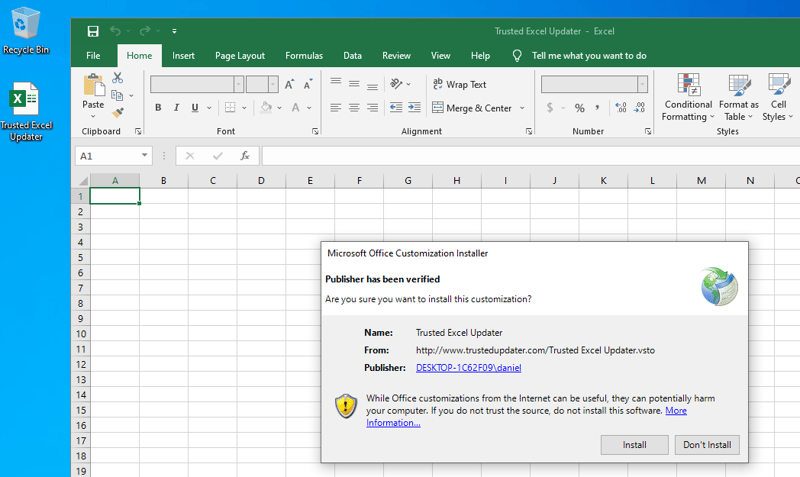Screen dimensions: 800x477
Task: Open the font name combo box
Action: 196,84
